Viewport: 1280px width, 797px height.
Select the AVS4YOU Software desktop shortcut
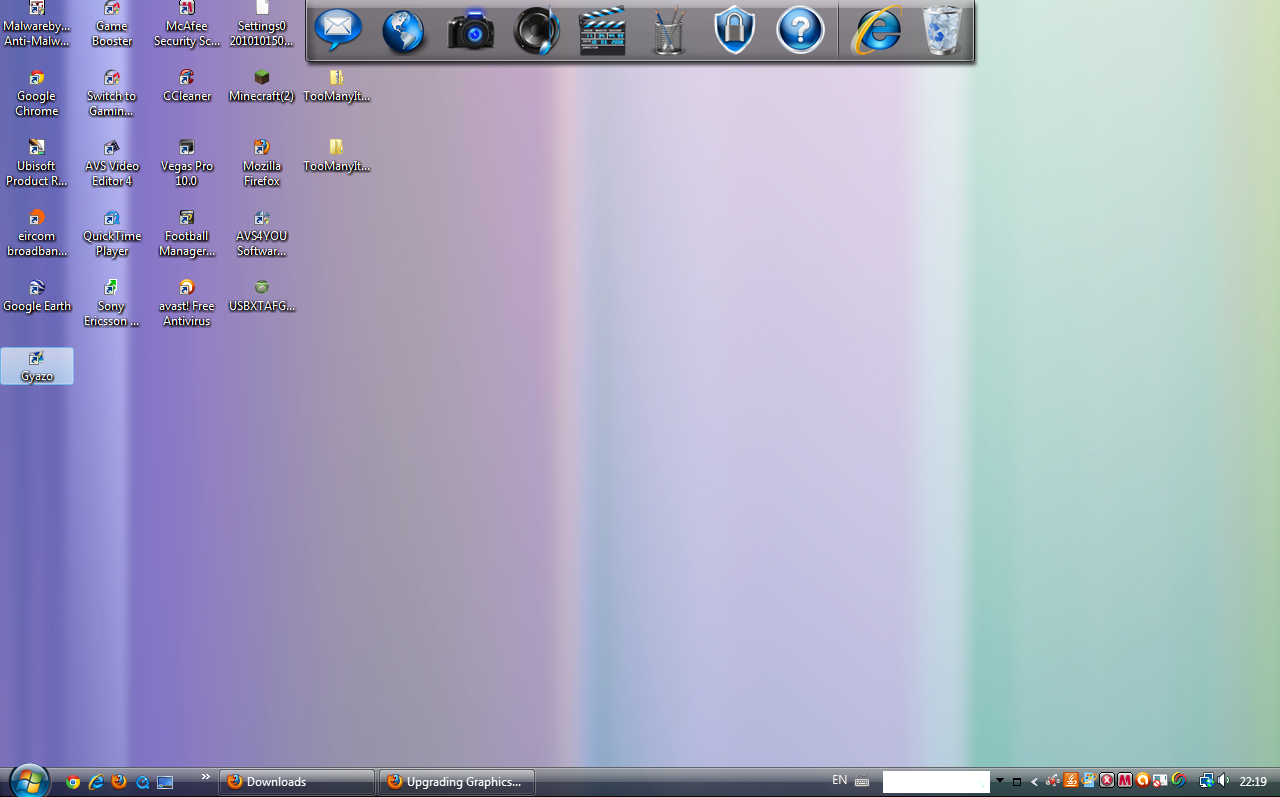click(262, 234)
